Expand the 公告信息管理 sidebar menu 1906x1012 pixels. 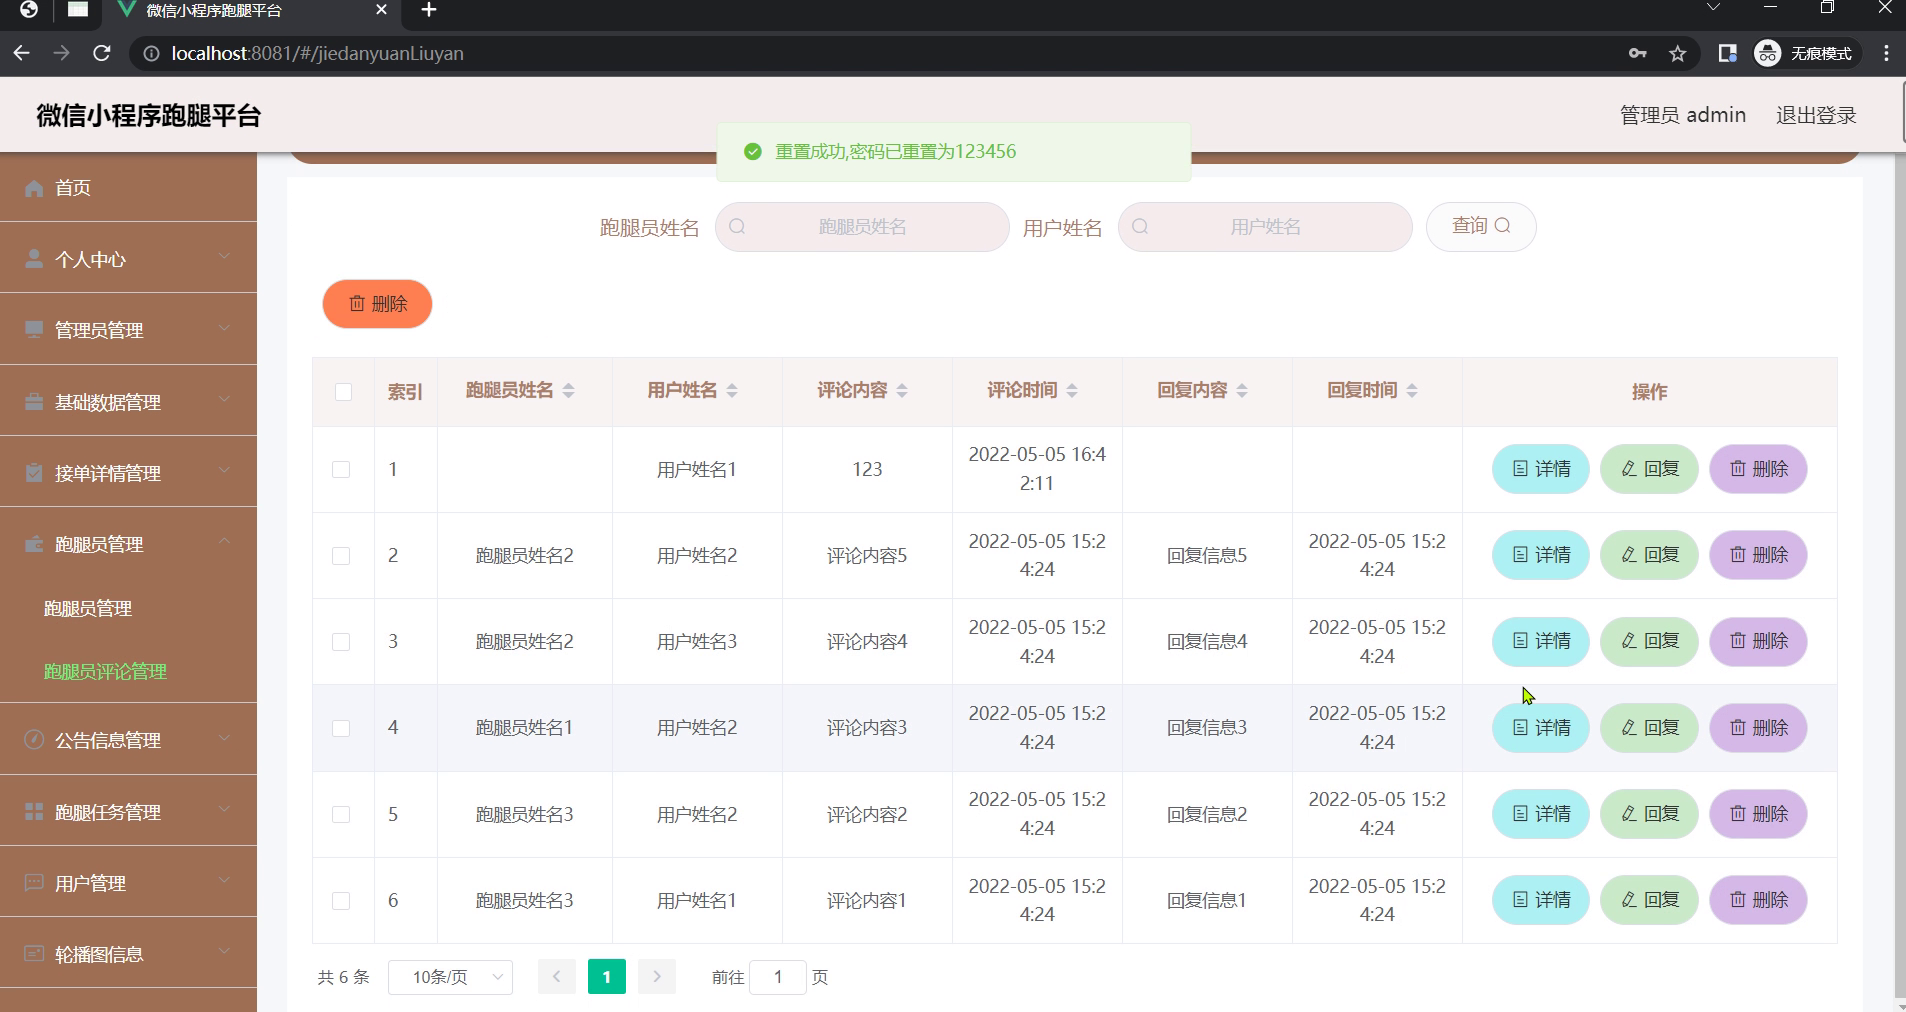tap(128, 740)
